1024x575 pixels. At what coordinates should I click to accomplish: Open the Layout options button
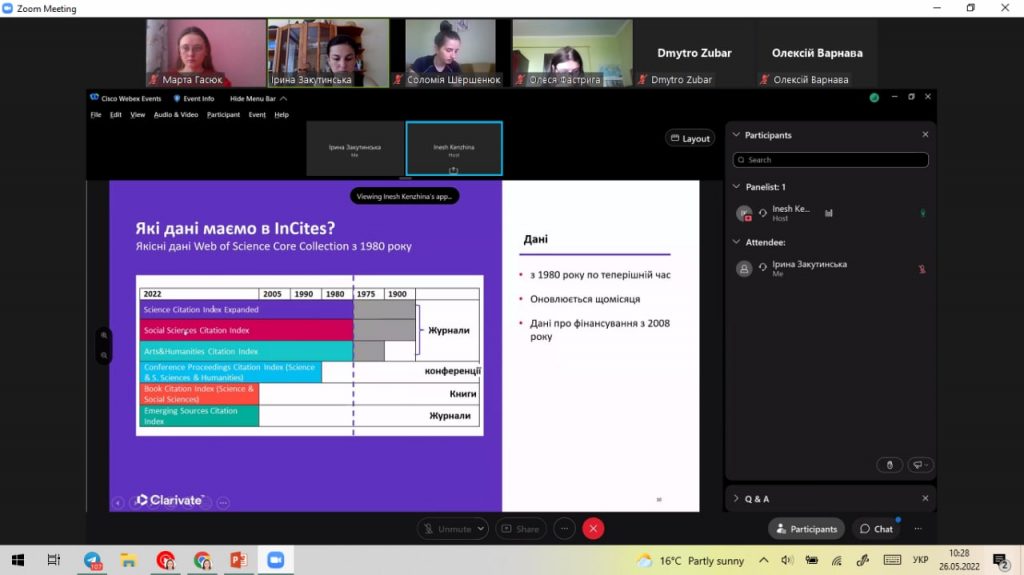coord(690,139)
